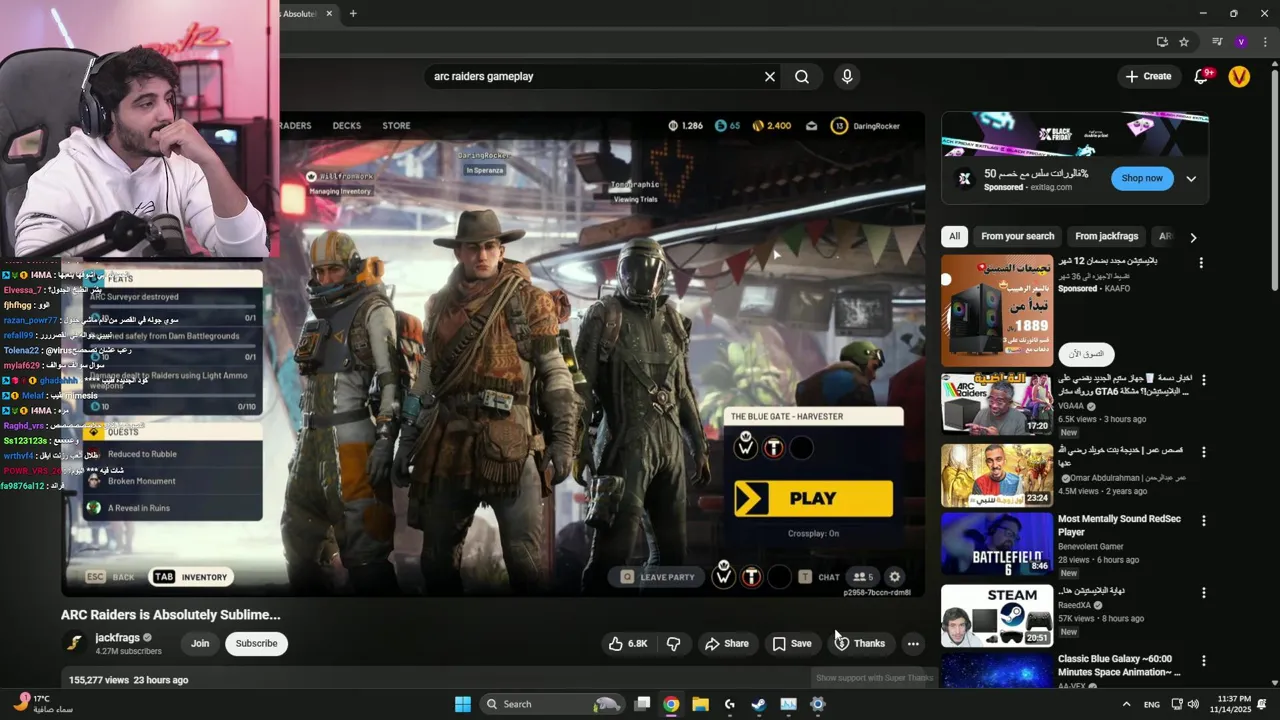Open options for Classic Blue Galaxy video
Screen dimensions: 1280x720
(x=1203, y=661)
